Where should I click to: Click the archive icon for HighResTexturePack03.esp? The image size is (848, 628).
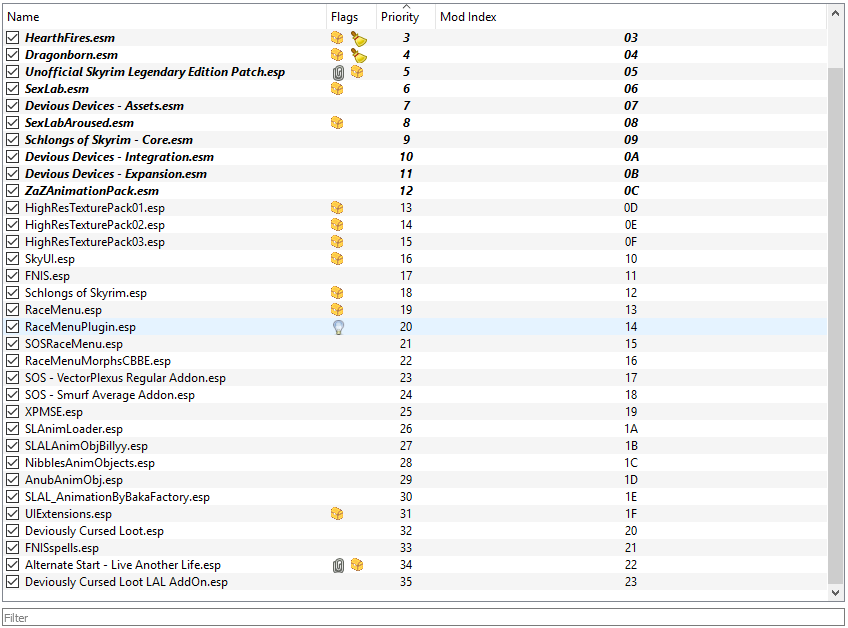[x=337, y=242]
